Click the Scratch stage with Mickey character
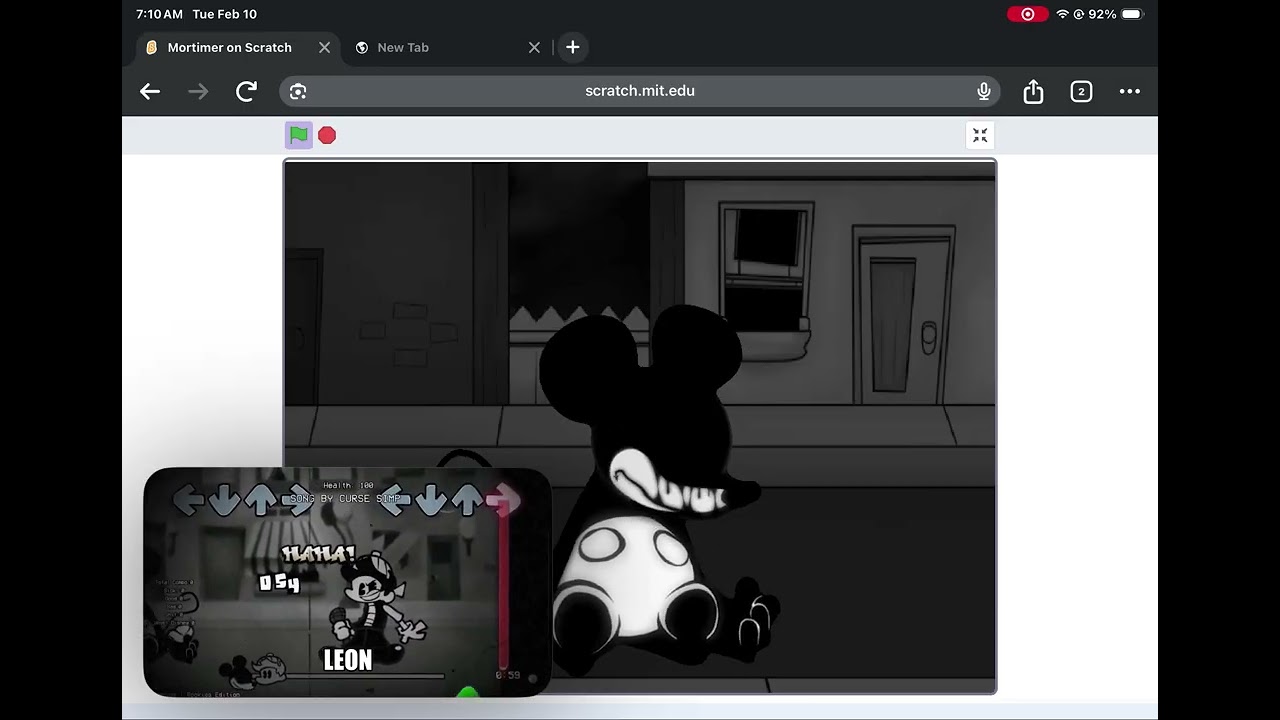 [x=640, y=426]
